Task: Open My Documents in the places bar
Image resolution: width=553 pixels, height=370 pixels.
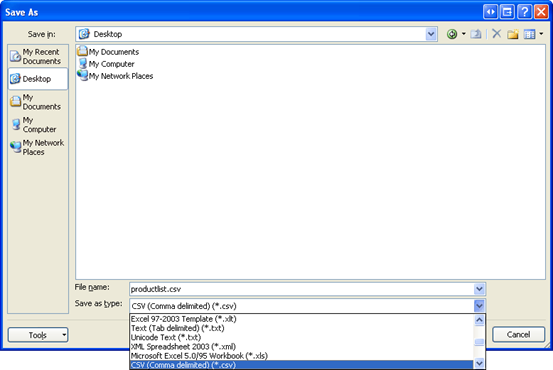Action: coord(38,102)
